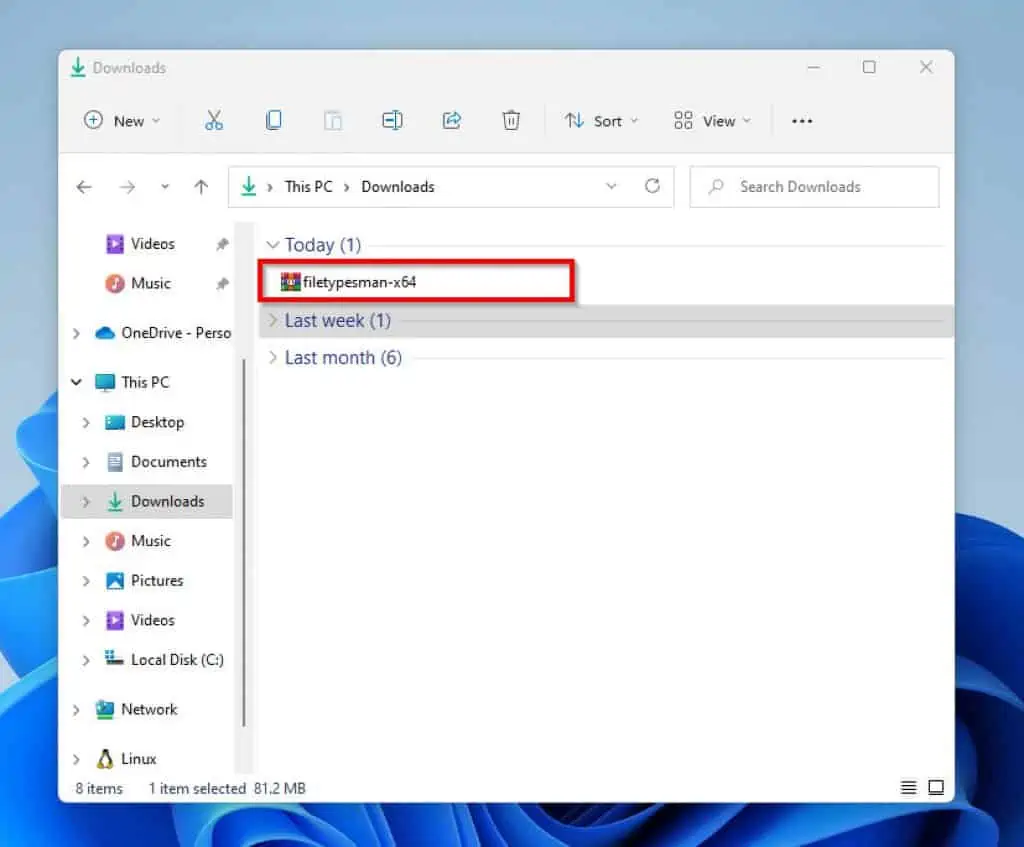Open the See more options ellipsis

tap(802, 120)
